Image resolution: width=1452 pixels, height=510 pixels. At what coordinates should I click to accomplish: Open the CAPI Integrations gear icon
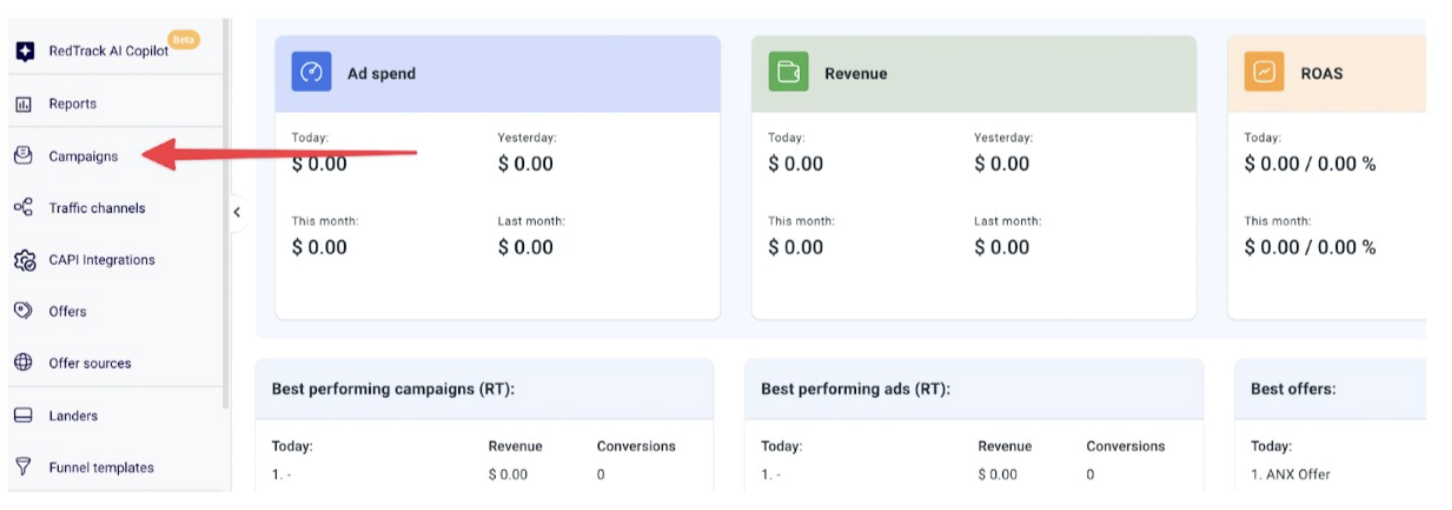pyautogui.click(x=24, y=260)
